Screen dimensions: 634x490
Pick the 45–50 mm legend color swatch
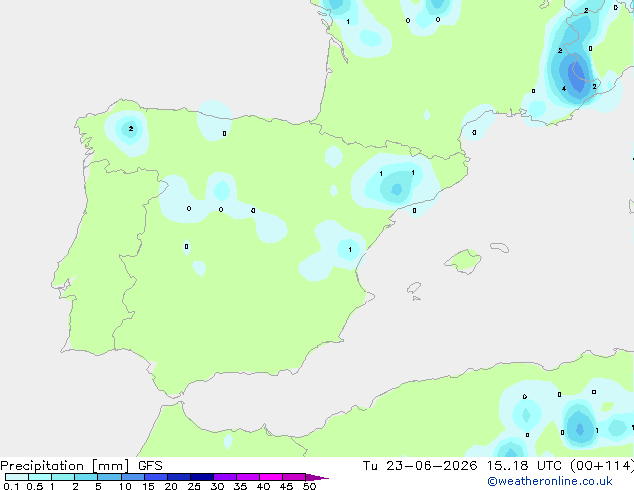294,477
